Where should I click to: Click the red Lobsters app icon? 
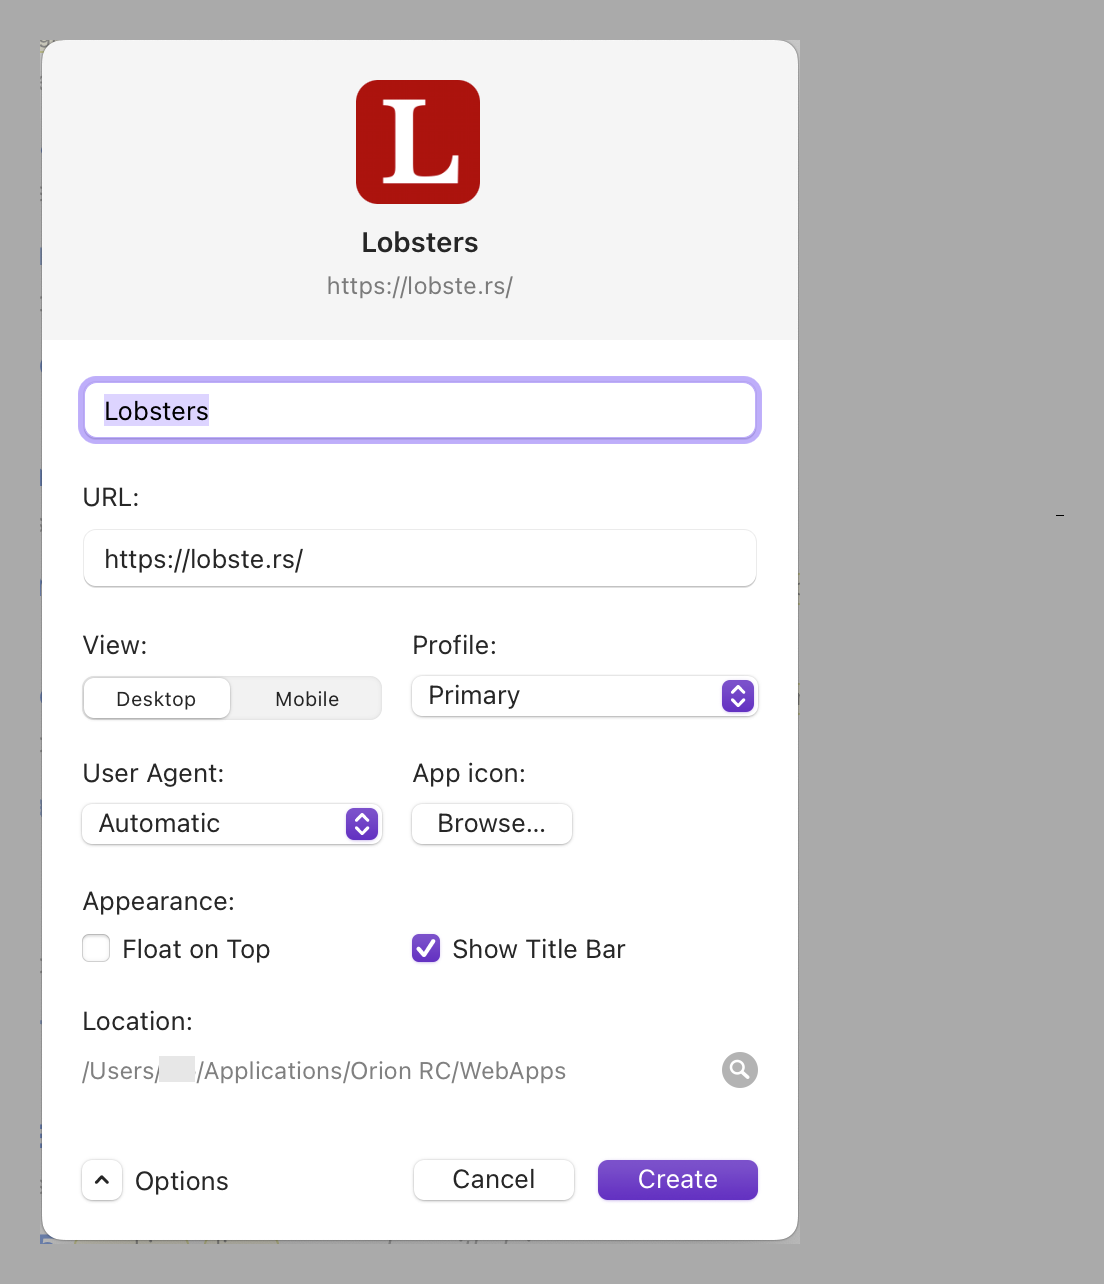pos(418,142)
